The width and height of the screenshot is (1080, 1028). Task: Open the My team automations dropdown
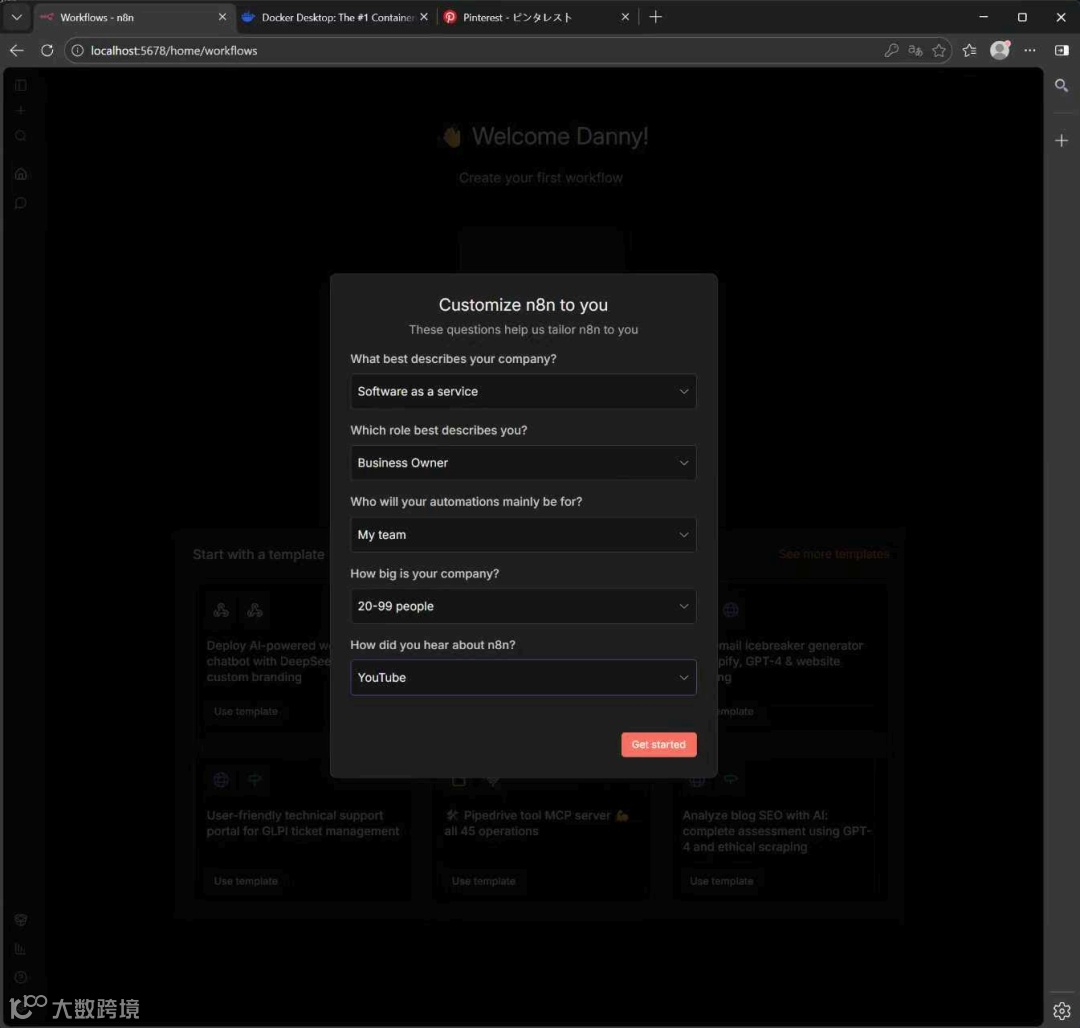click(523, 534)
